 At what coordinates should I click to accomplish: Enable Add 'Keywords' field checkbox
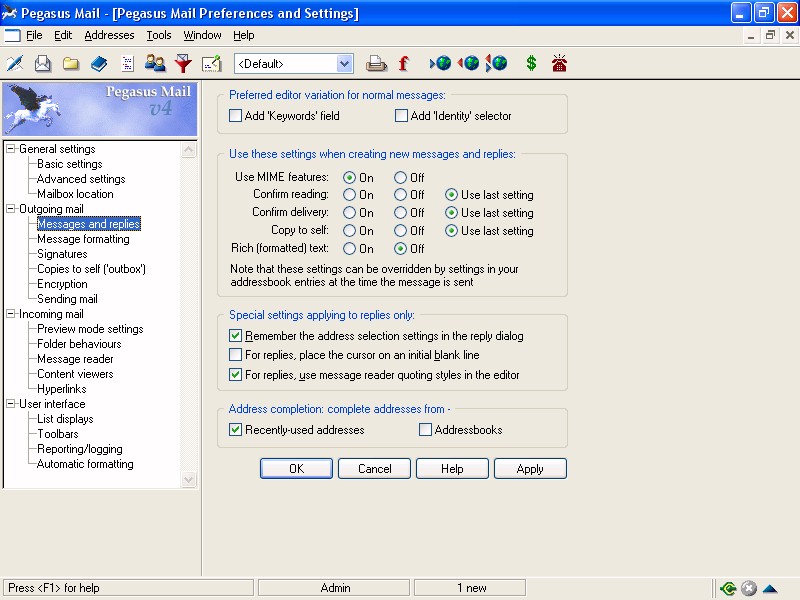pyautogui.click(x=235, y=116)
